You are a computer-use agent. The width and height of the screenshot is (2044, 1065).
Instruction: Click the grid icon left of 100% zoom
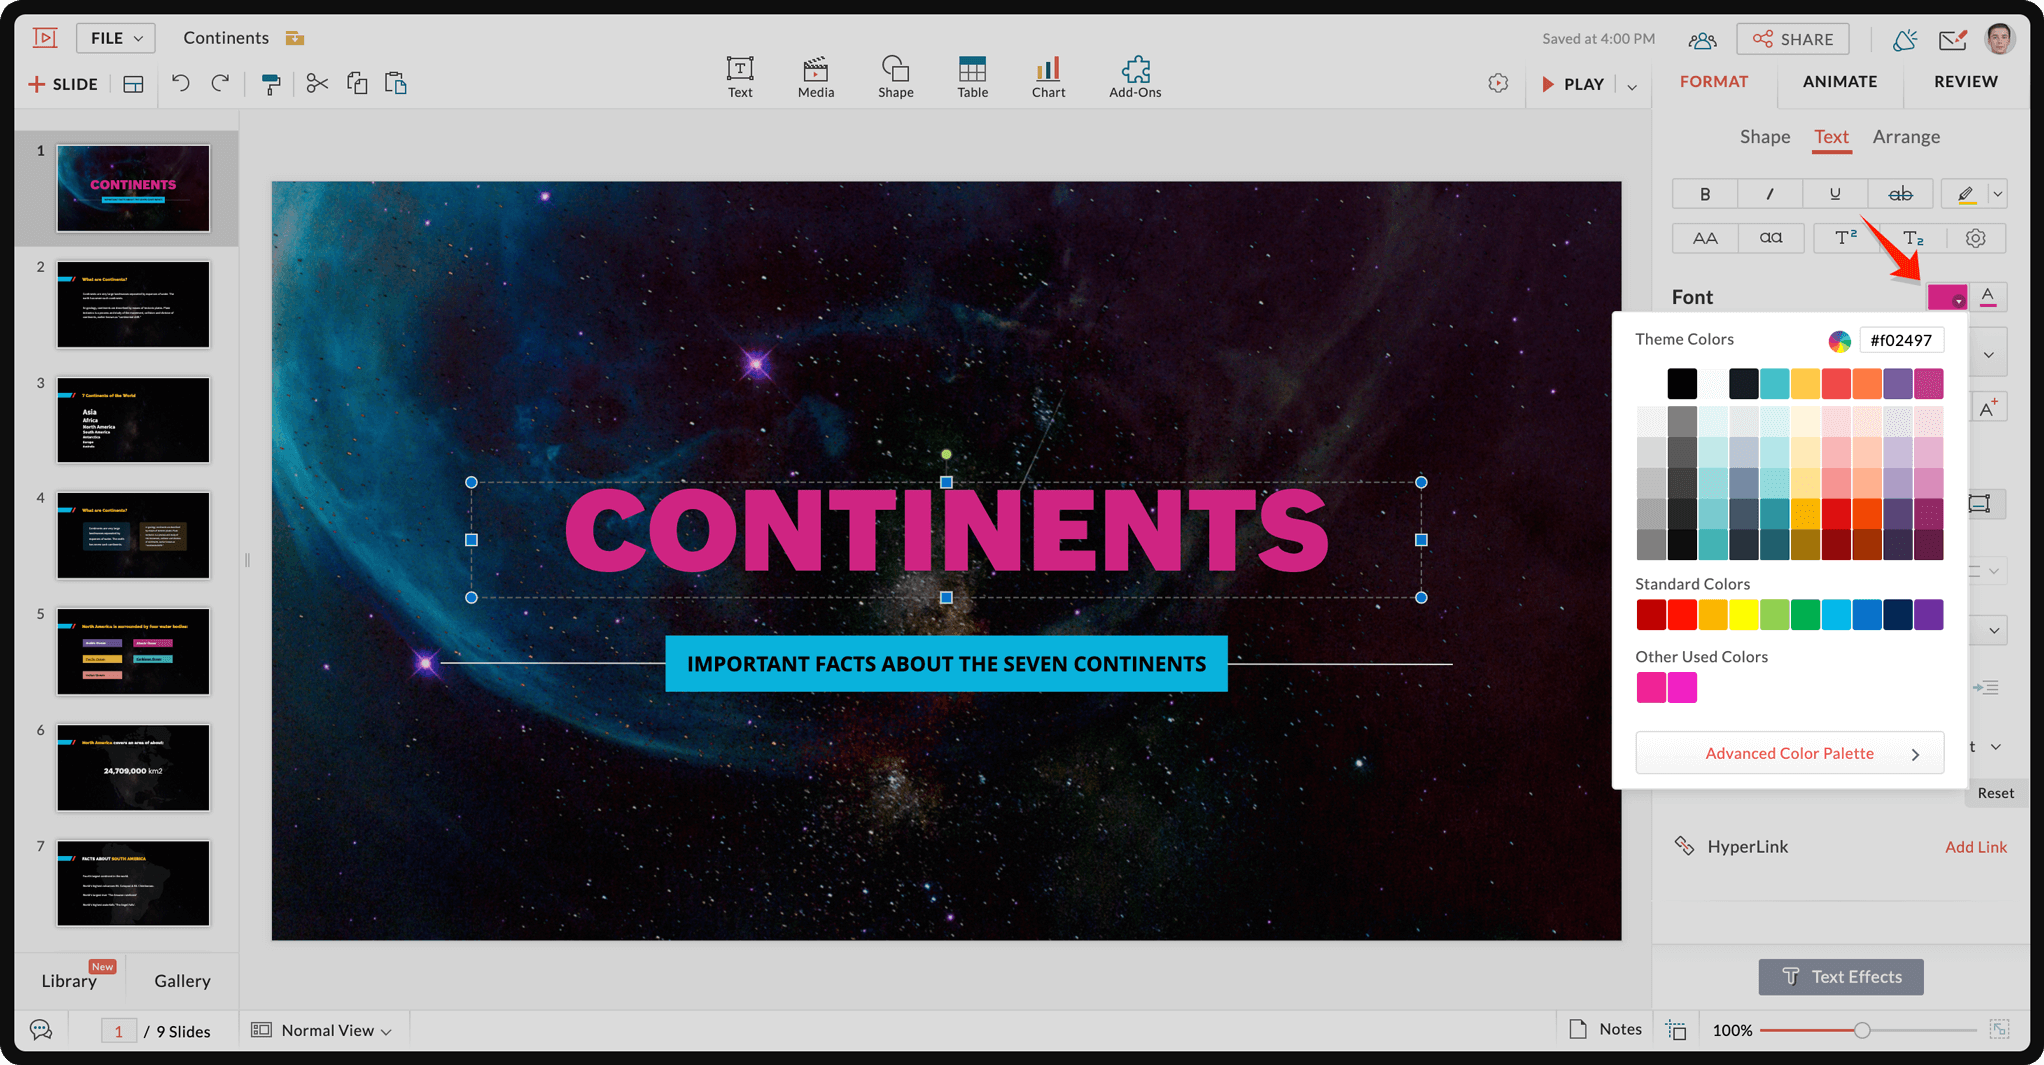point(1677,1030)
